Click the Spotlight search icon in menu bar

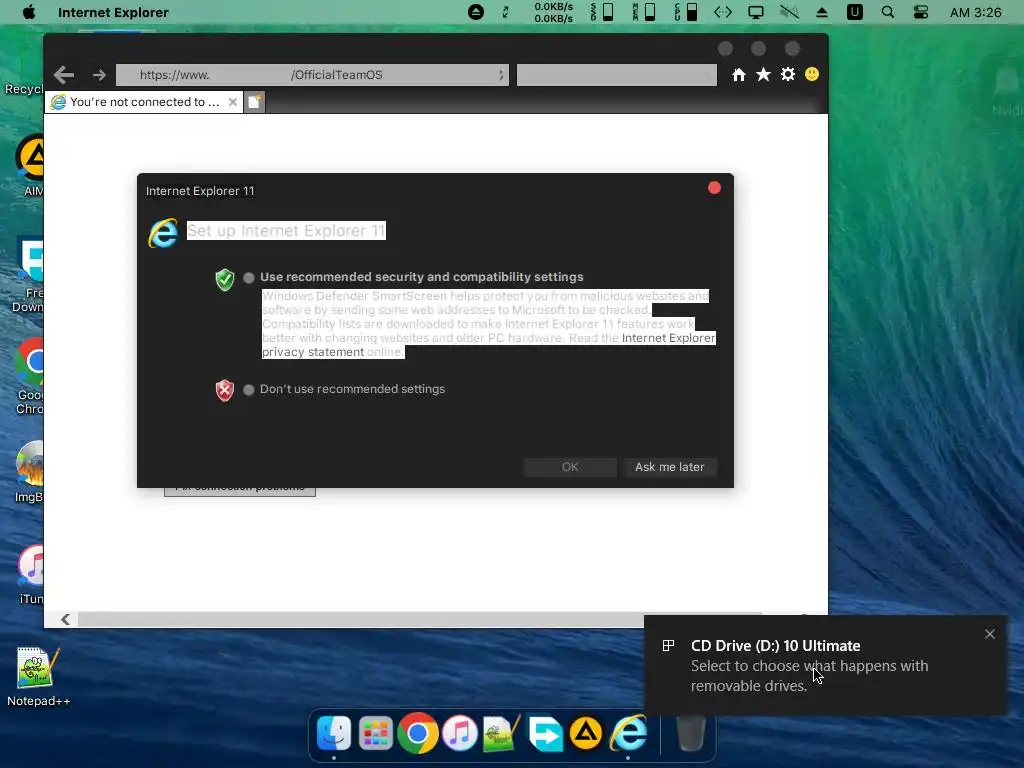(x=888, y=12)
